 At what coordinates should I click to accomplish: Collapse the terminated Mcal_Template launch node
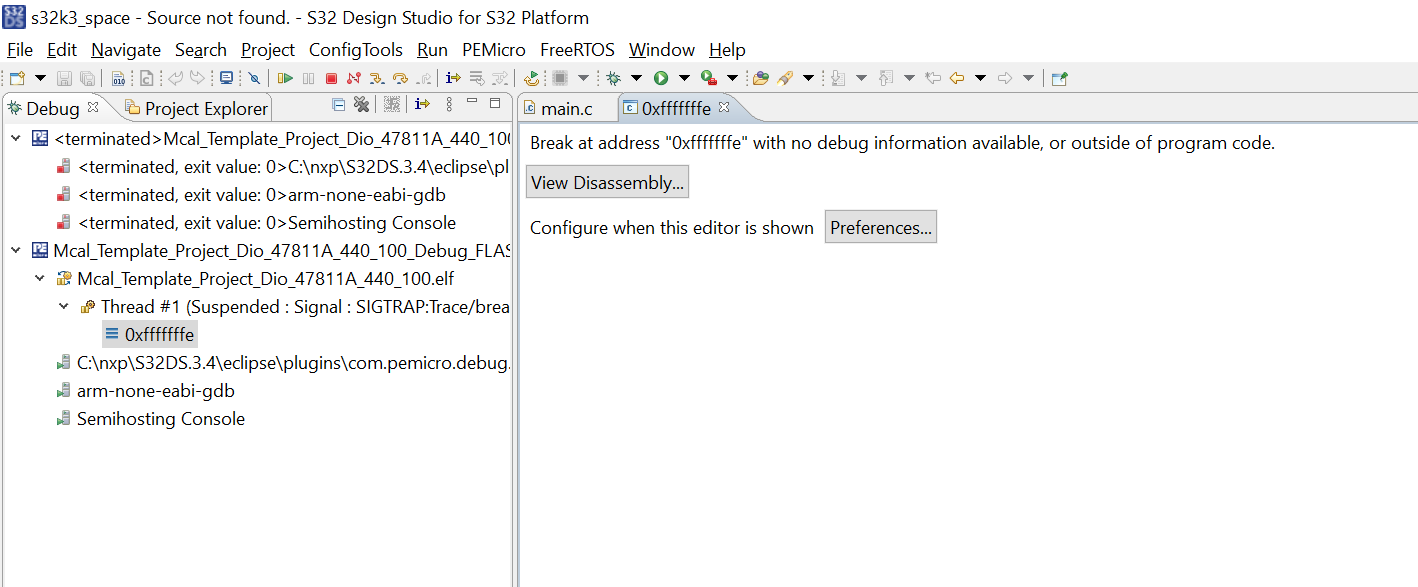pyautogui.click(x=17, y=138)
